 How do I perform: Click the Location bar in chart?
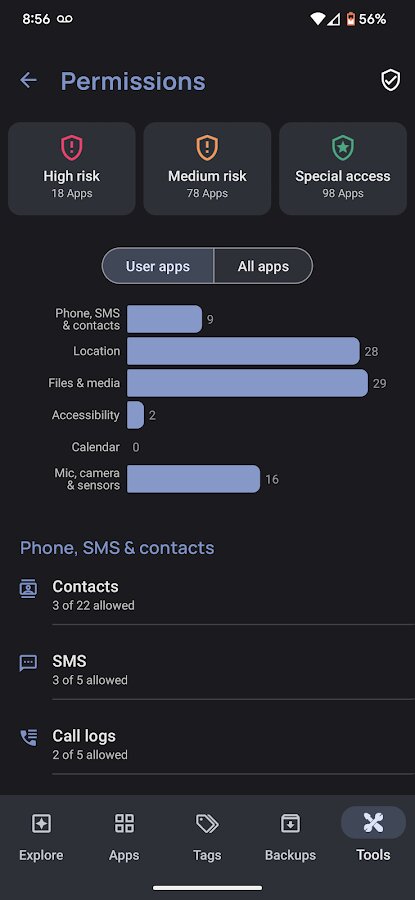click(x=243, y=351)
